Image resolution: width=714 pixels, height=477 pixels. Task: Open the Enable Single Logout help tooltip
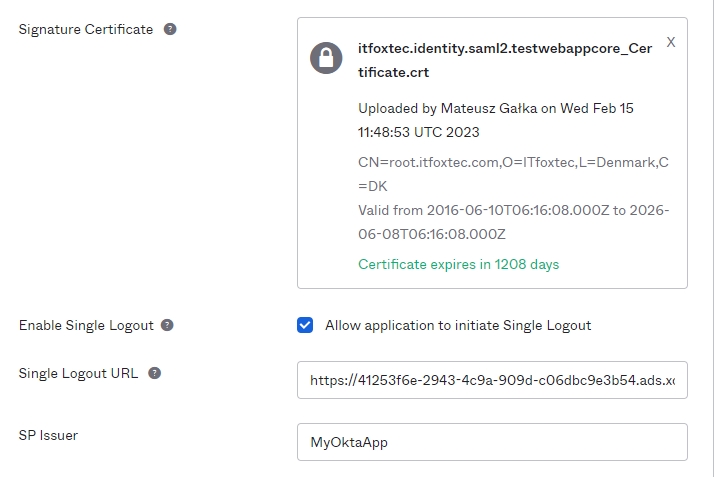(x=167, y=325)
